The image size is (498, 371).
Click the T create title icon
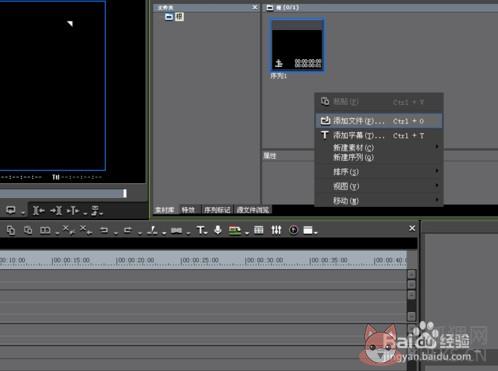pyautogui.click(x=200, y=230)
